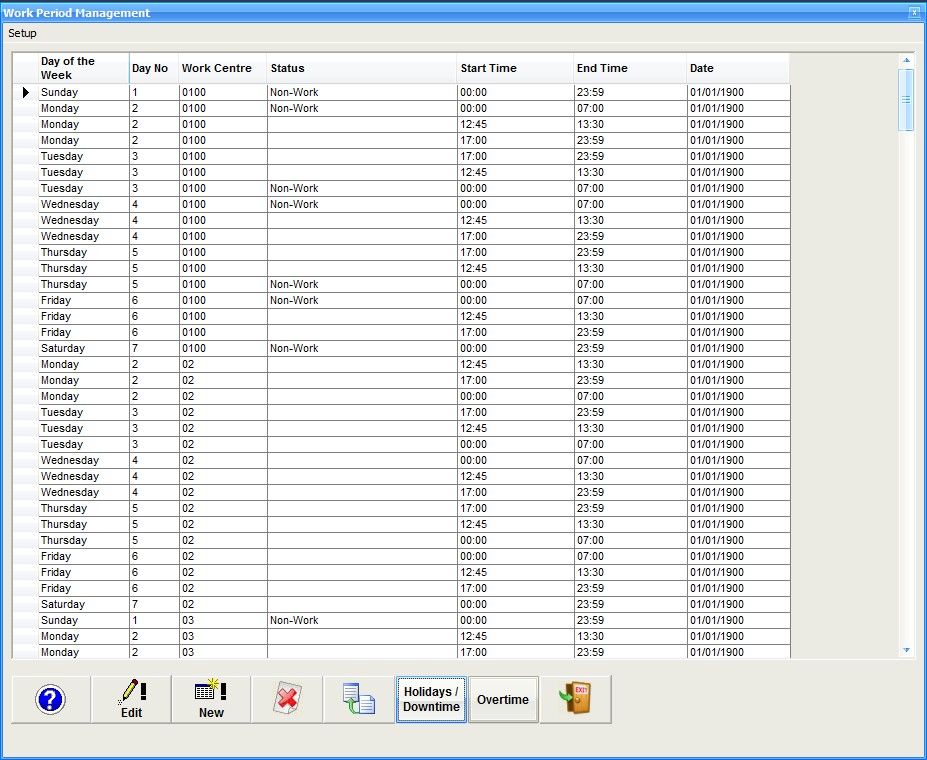Click the red X delete icon
Viewport: 927px width, 760px height.
[x=287, y=699]
